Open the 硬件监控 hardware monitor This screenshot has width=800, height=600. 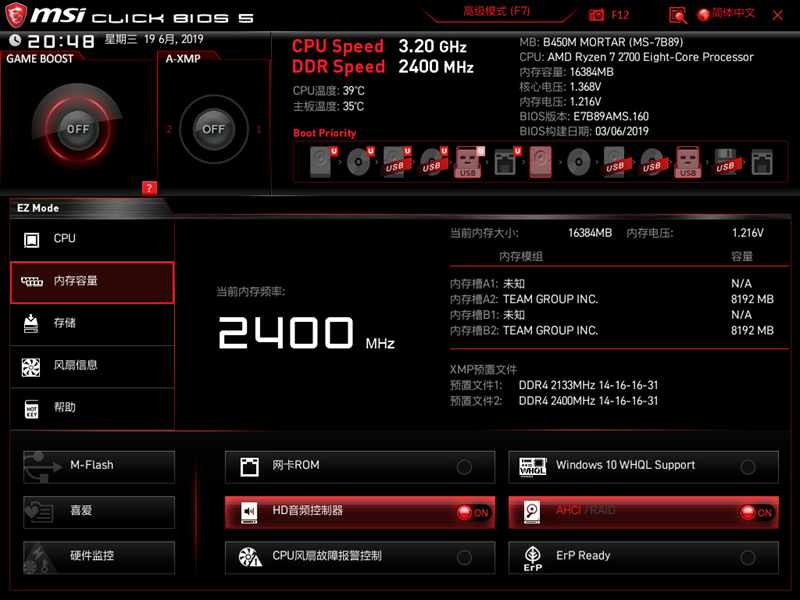click(99, 557)
